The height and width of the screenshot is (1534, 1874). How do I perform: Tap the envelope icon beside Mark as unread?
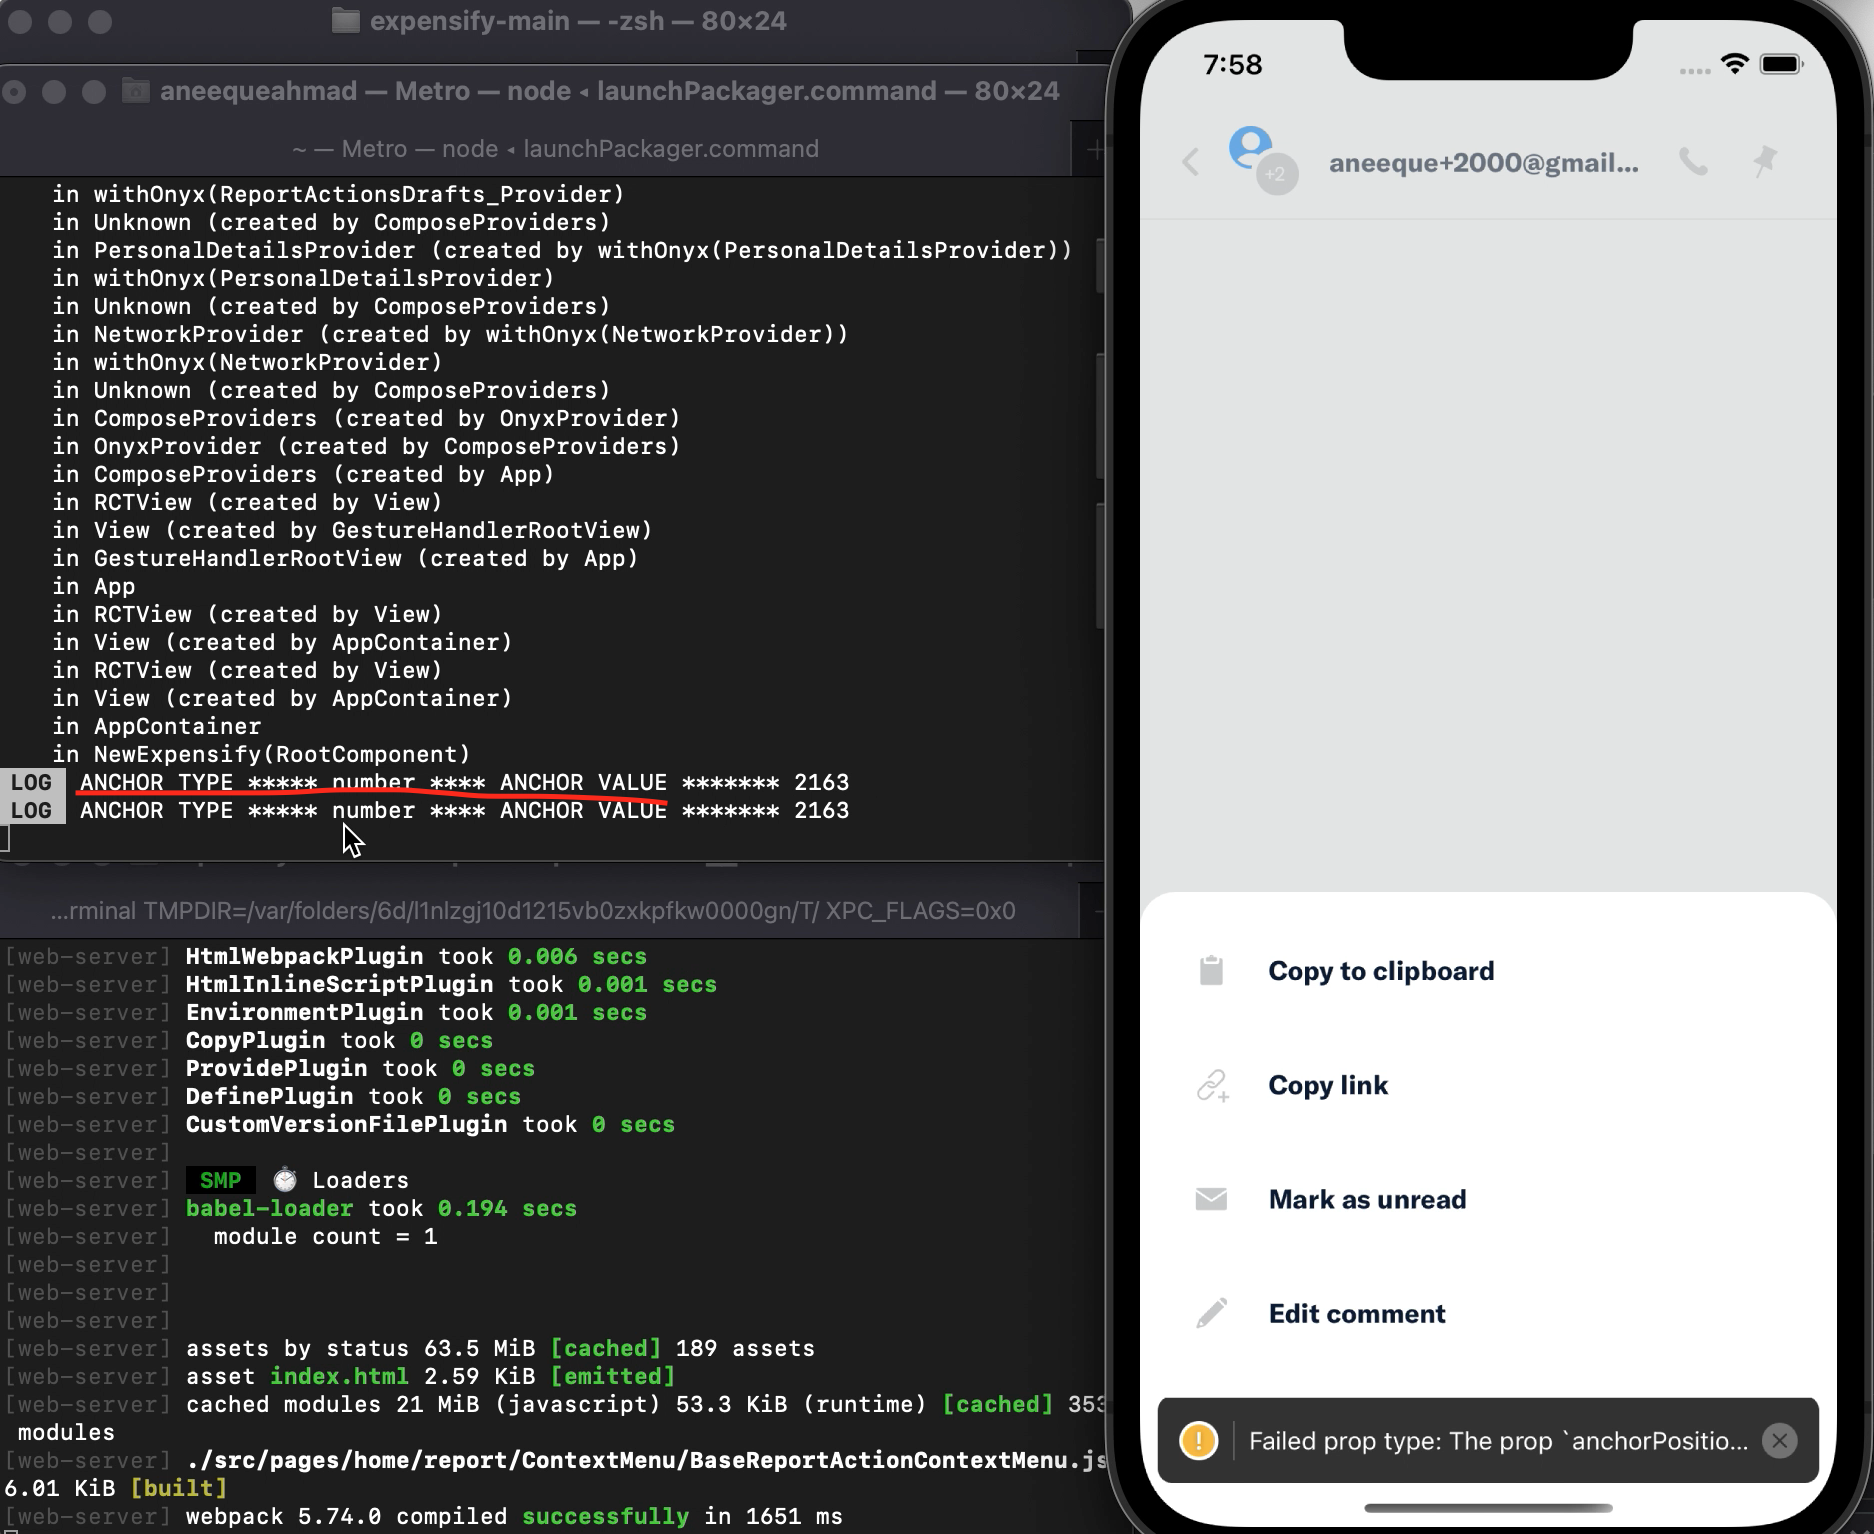click(1211, 1199)
